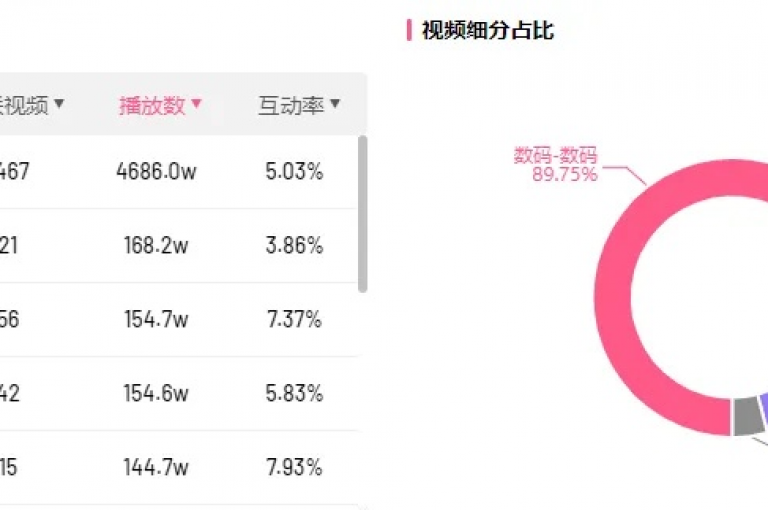Click the 数码-数码 89.75% chart label

point(556,165)
